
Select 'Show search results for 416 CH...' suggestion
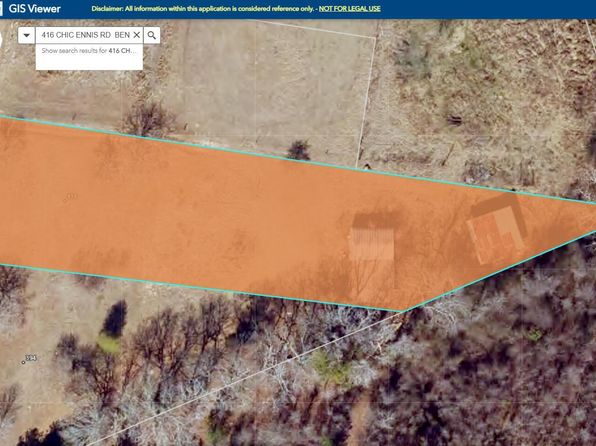pyautogui.click(x=89, y=51)
